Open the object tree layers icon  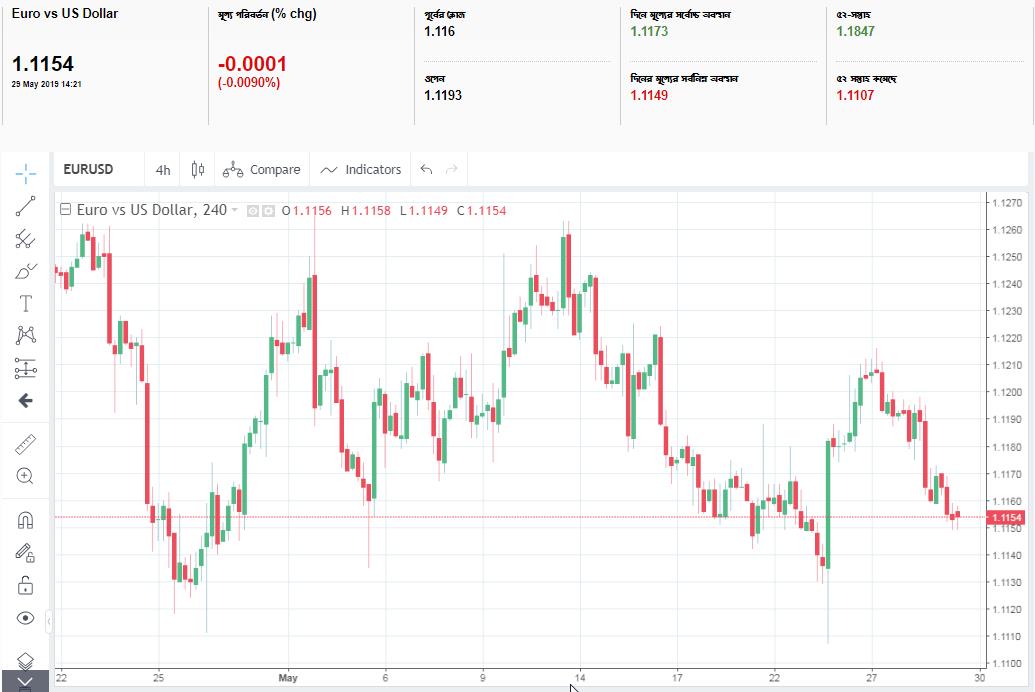[x=25, y=660]
